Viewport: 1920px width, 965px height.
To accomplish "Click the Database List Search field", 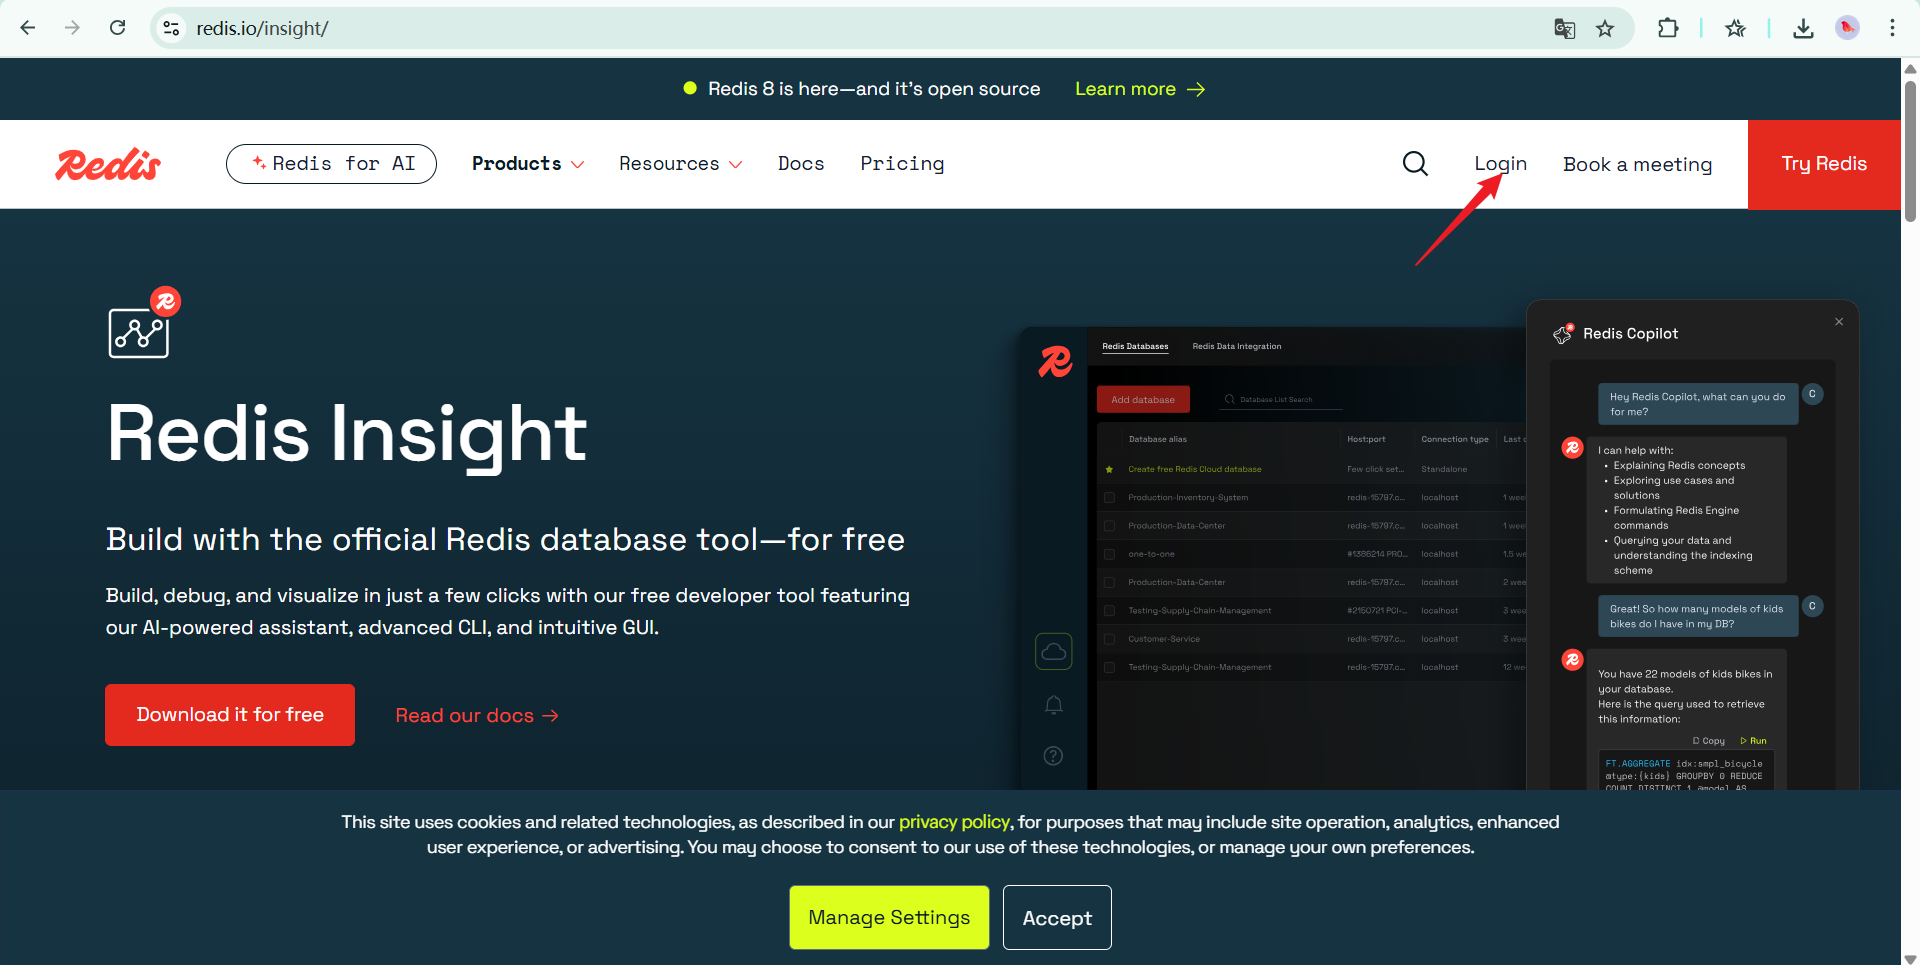I will click(1280, 400).
